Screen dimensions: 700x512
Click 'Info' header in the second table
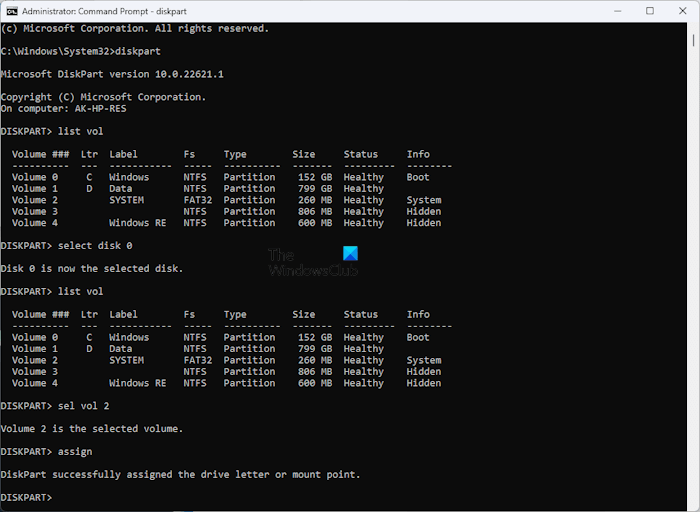coord(418,314)
